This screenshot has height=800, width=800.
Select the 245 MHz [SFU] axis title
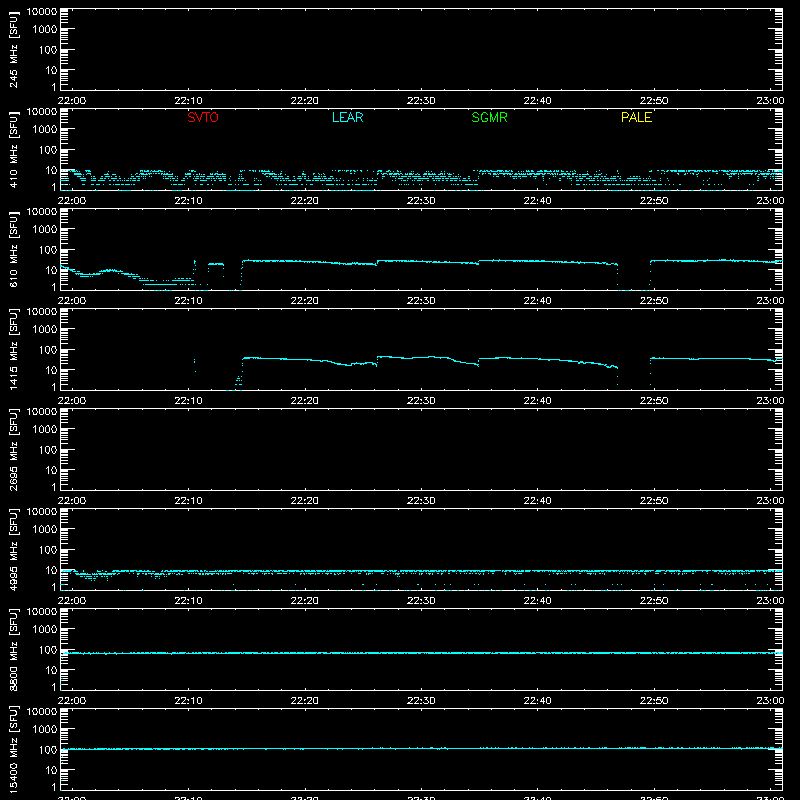(13, 49)
